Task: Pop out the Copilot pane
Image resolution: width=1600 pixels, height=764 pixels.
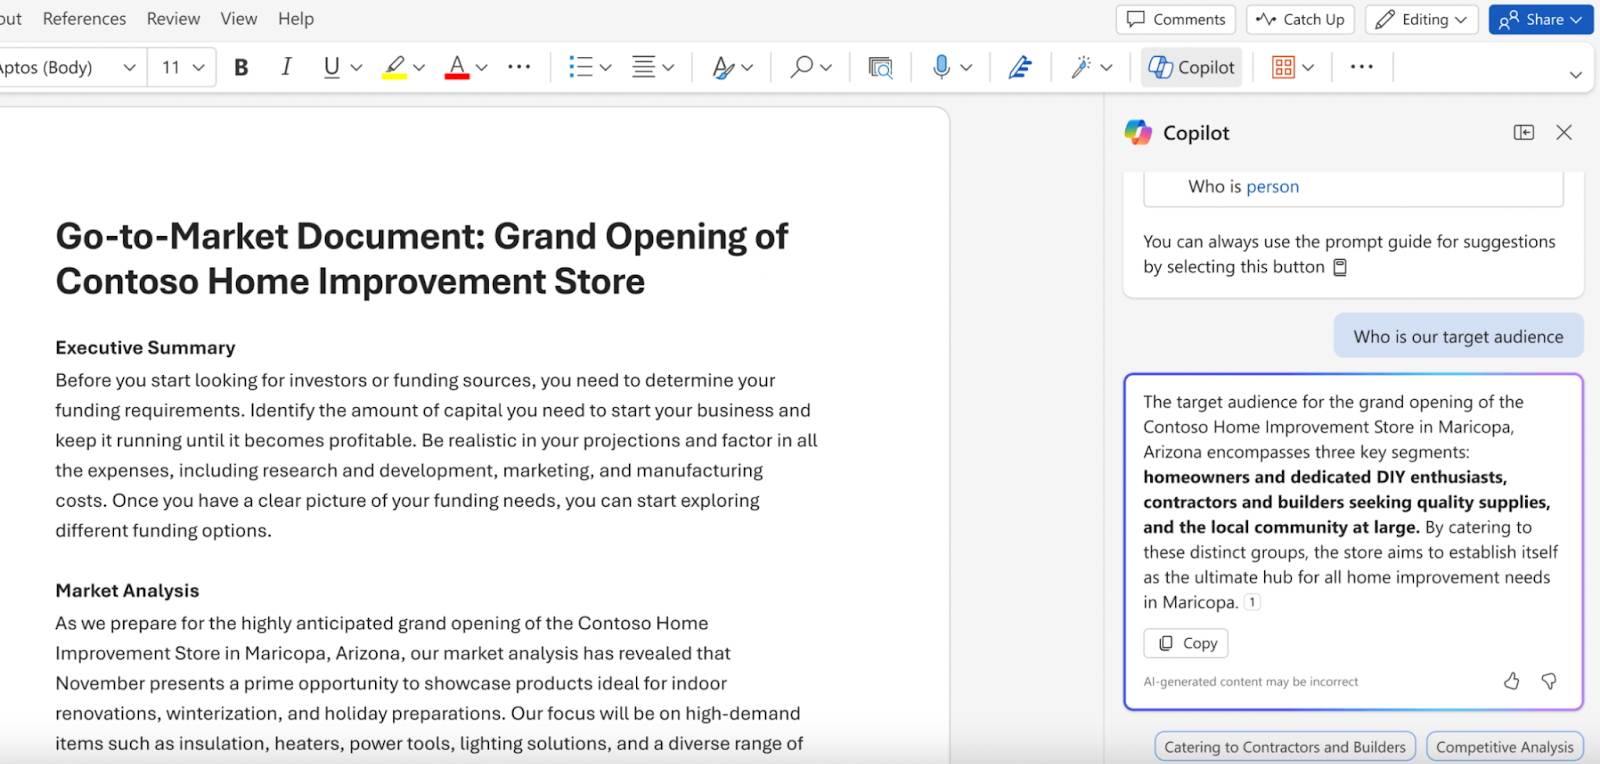Action: [1524, 132]
